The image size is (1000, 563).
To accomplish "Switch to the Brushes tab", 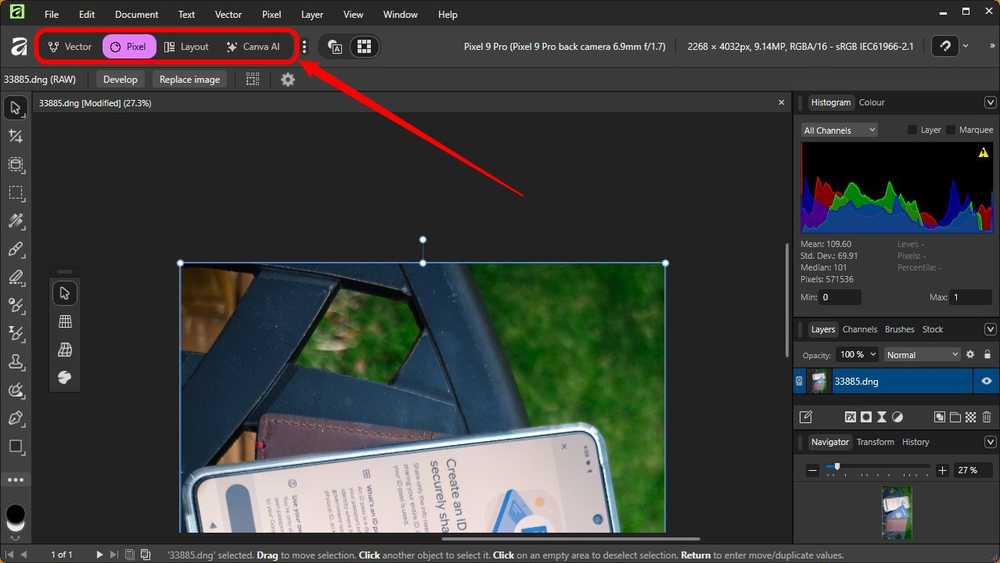I will (899, 329).
